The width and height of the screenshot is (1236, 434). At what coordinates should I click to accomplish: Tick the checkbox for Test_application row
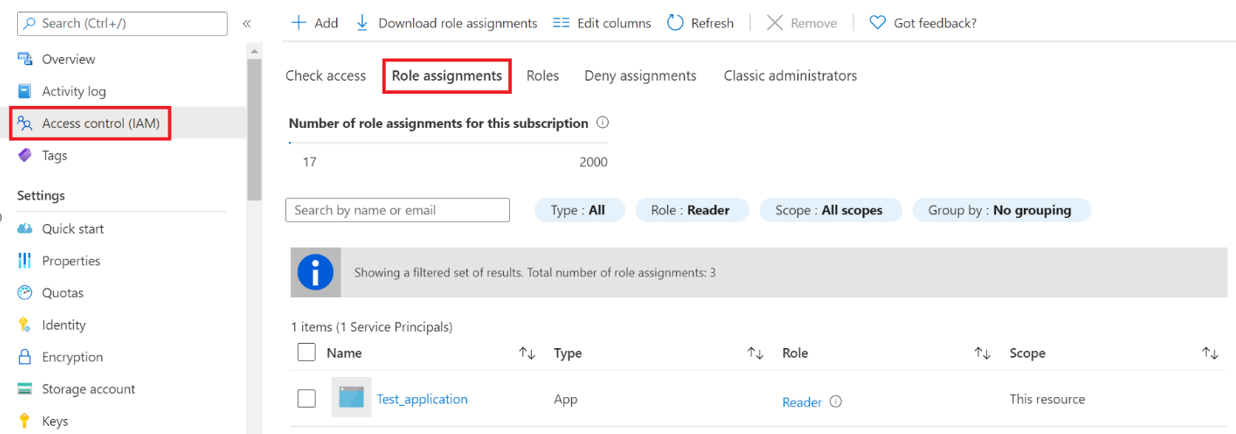[307, 399]
